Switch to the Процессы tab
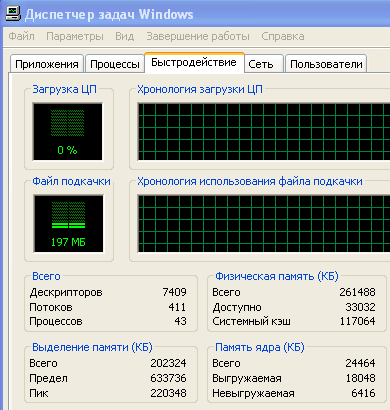 tap(115, 64)
